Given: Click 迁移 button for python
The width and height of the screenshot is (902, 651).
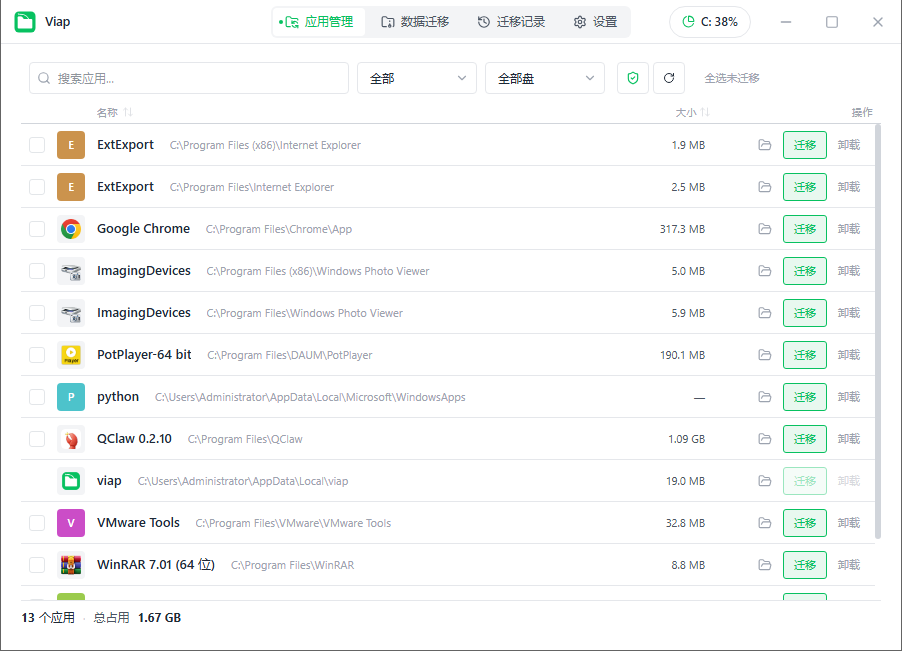Looking at the screenshot, I should point(805,397).
